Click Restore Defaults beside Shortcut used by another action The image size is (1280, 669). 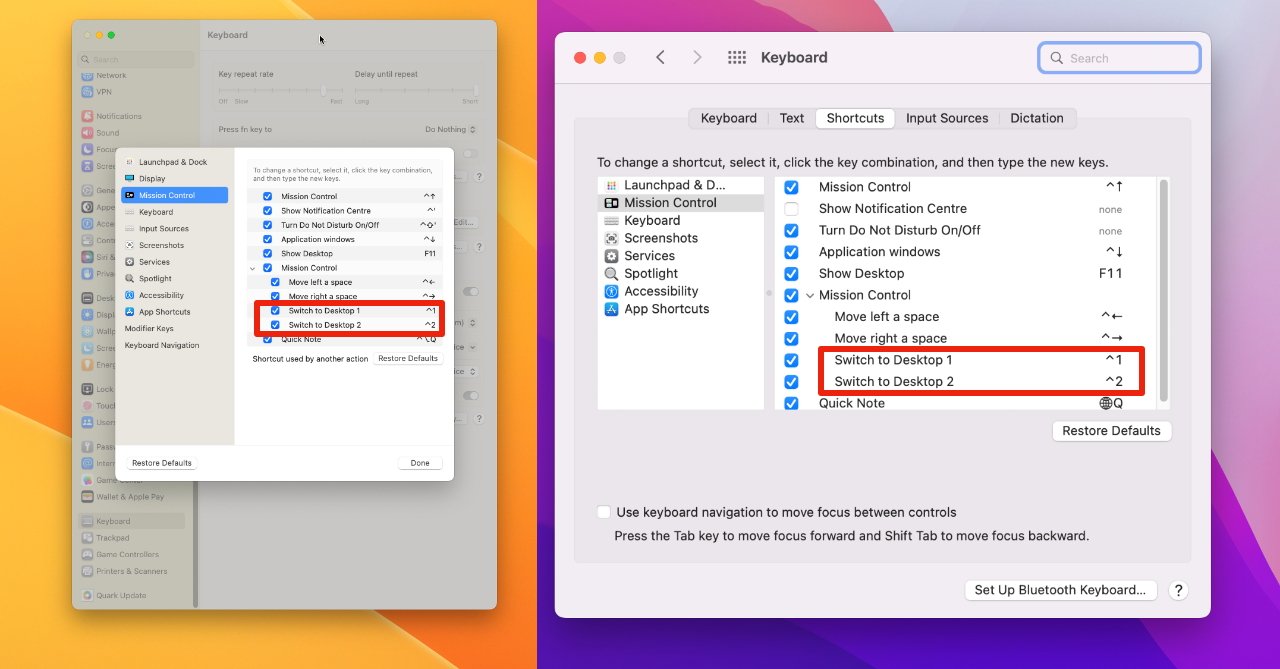pyautogui.click(x=408, y=358)
